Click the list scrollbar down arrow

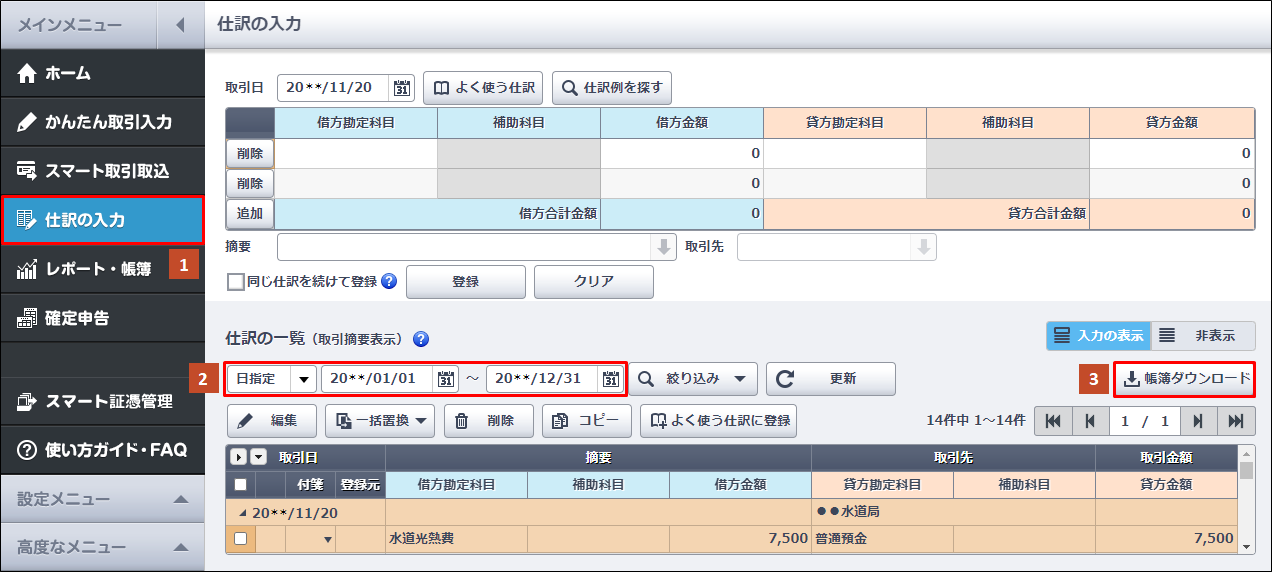pos(1246,546)
